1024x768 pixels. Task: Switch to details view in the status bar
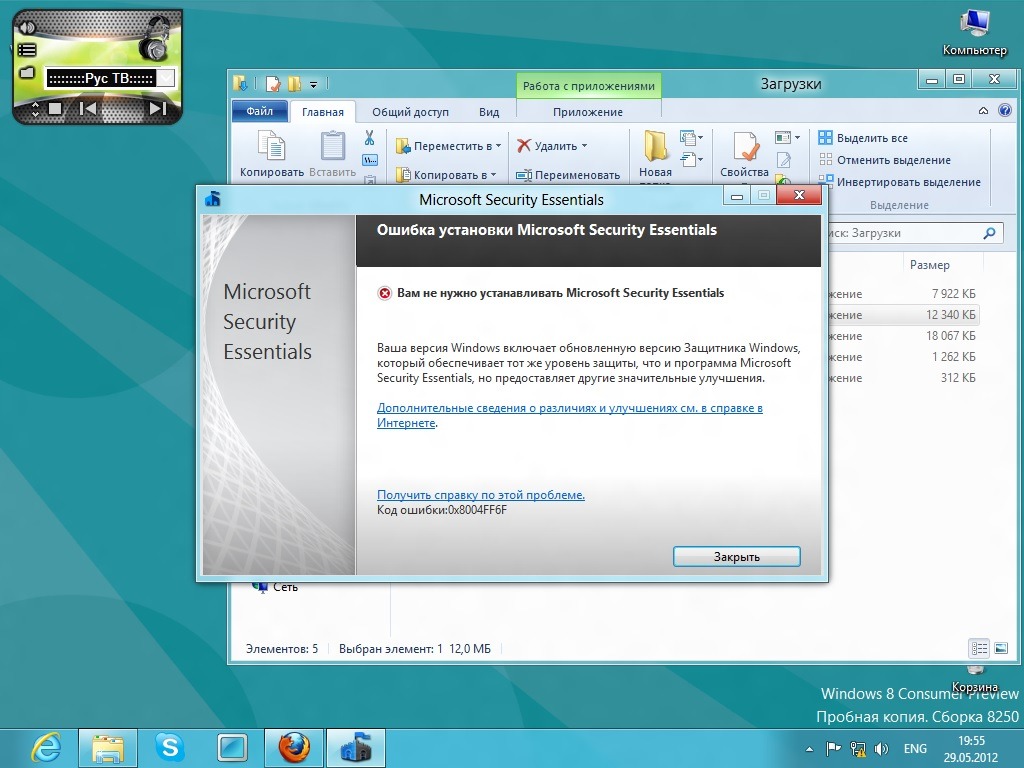click(979, 648)
